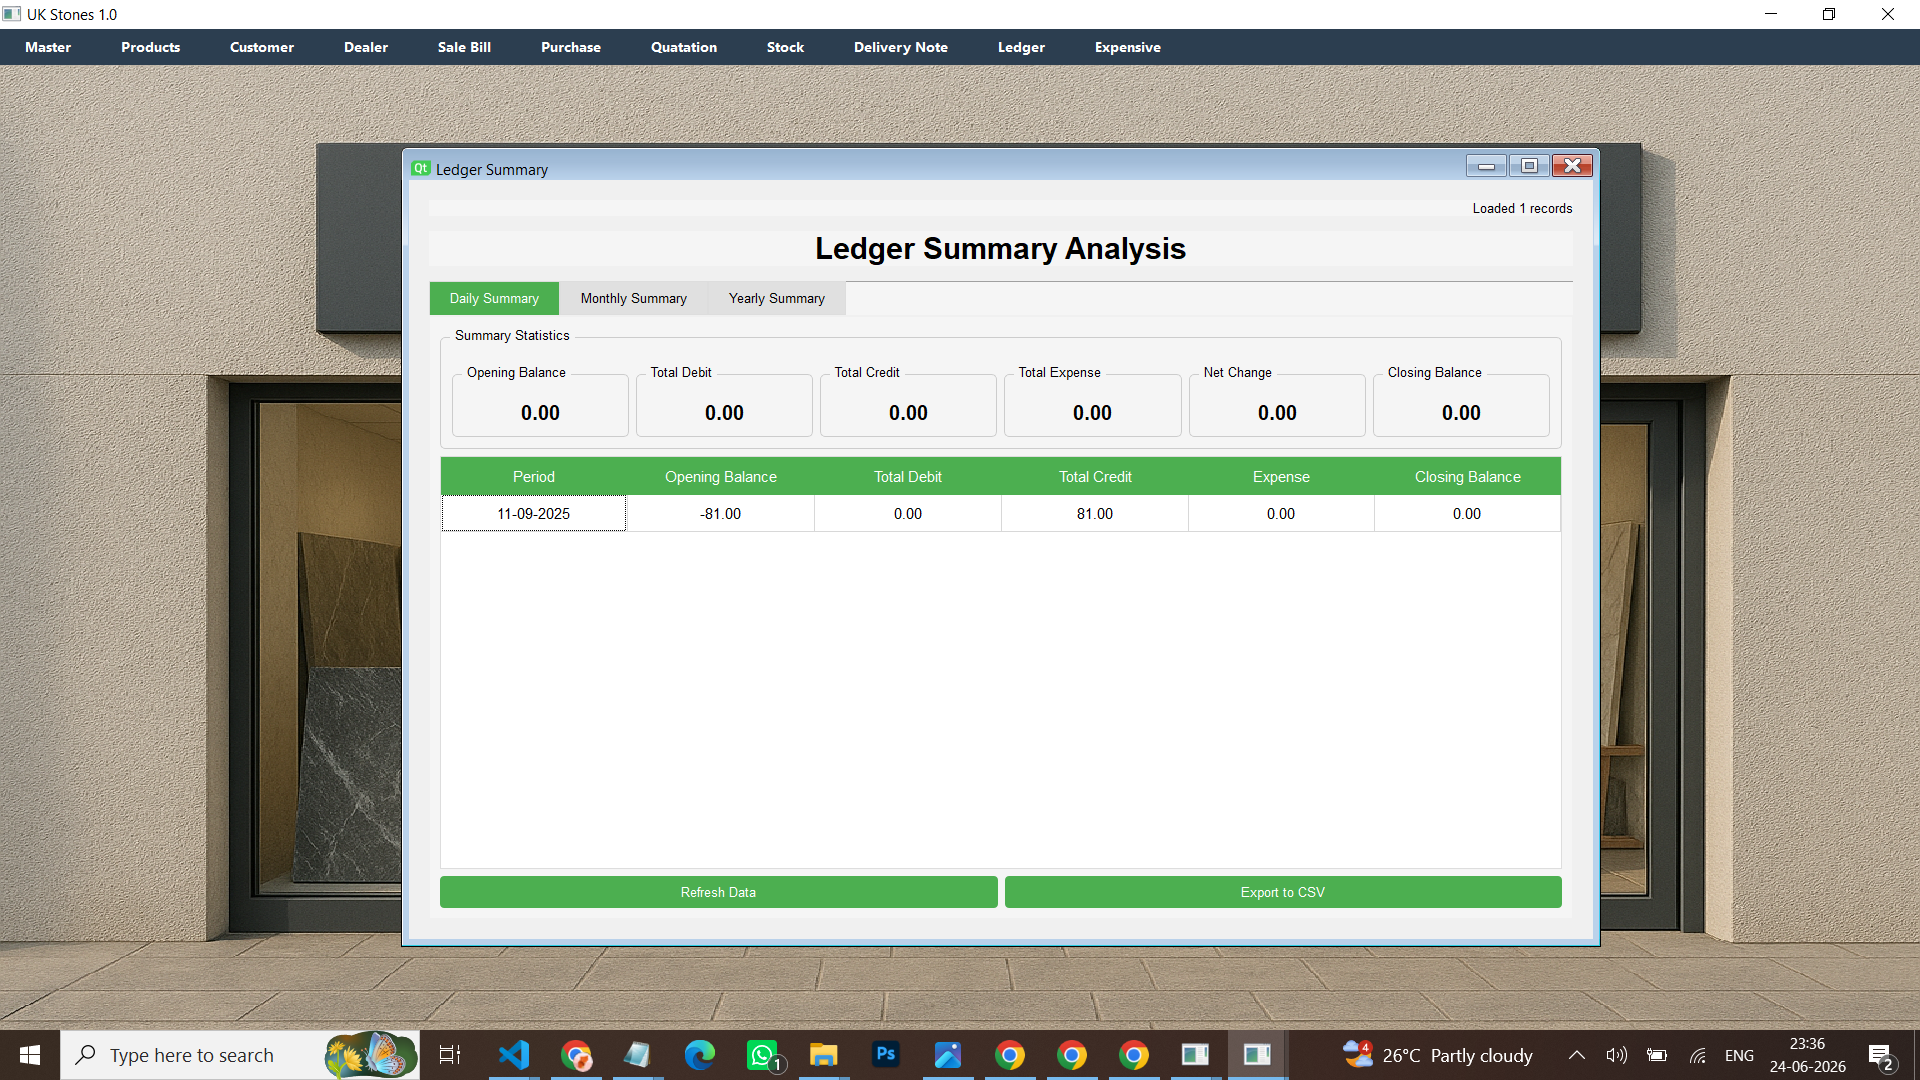This screenshot has width=1920, height=1080.
Task: Click the Qt icon in Ledger Summary title bar
Action: 421,168
